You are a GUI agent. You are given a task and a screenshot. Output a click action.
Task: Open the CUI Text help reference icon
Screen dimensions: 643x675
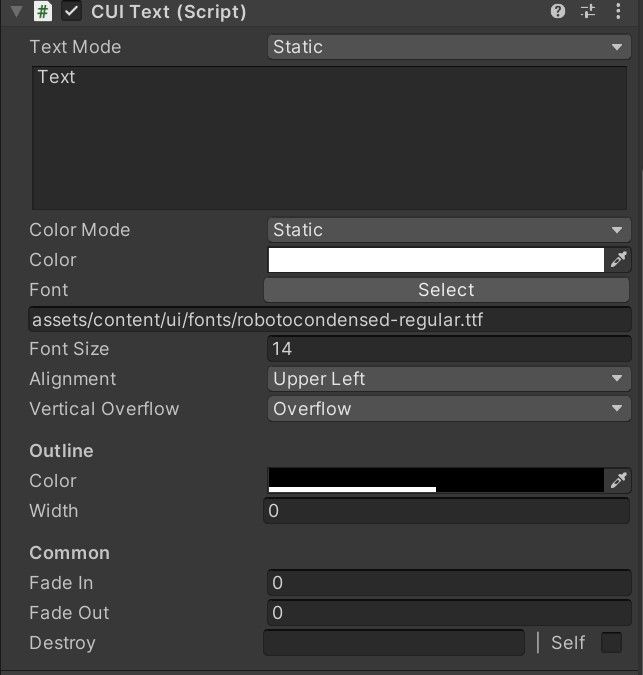click(558, 11)
